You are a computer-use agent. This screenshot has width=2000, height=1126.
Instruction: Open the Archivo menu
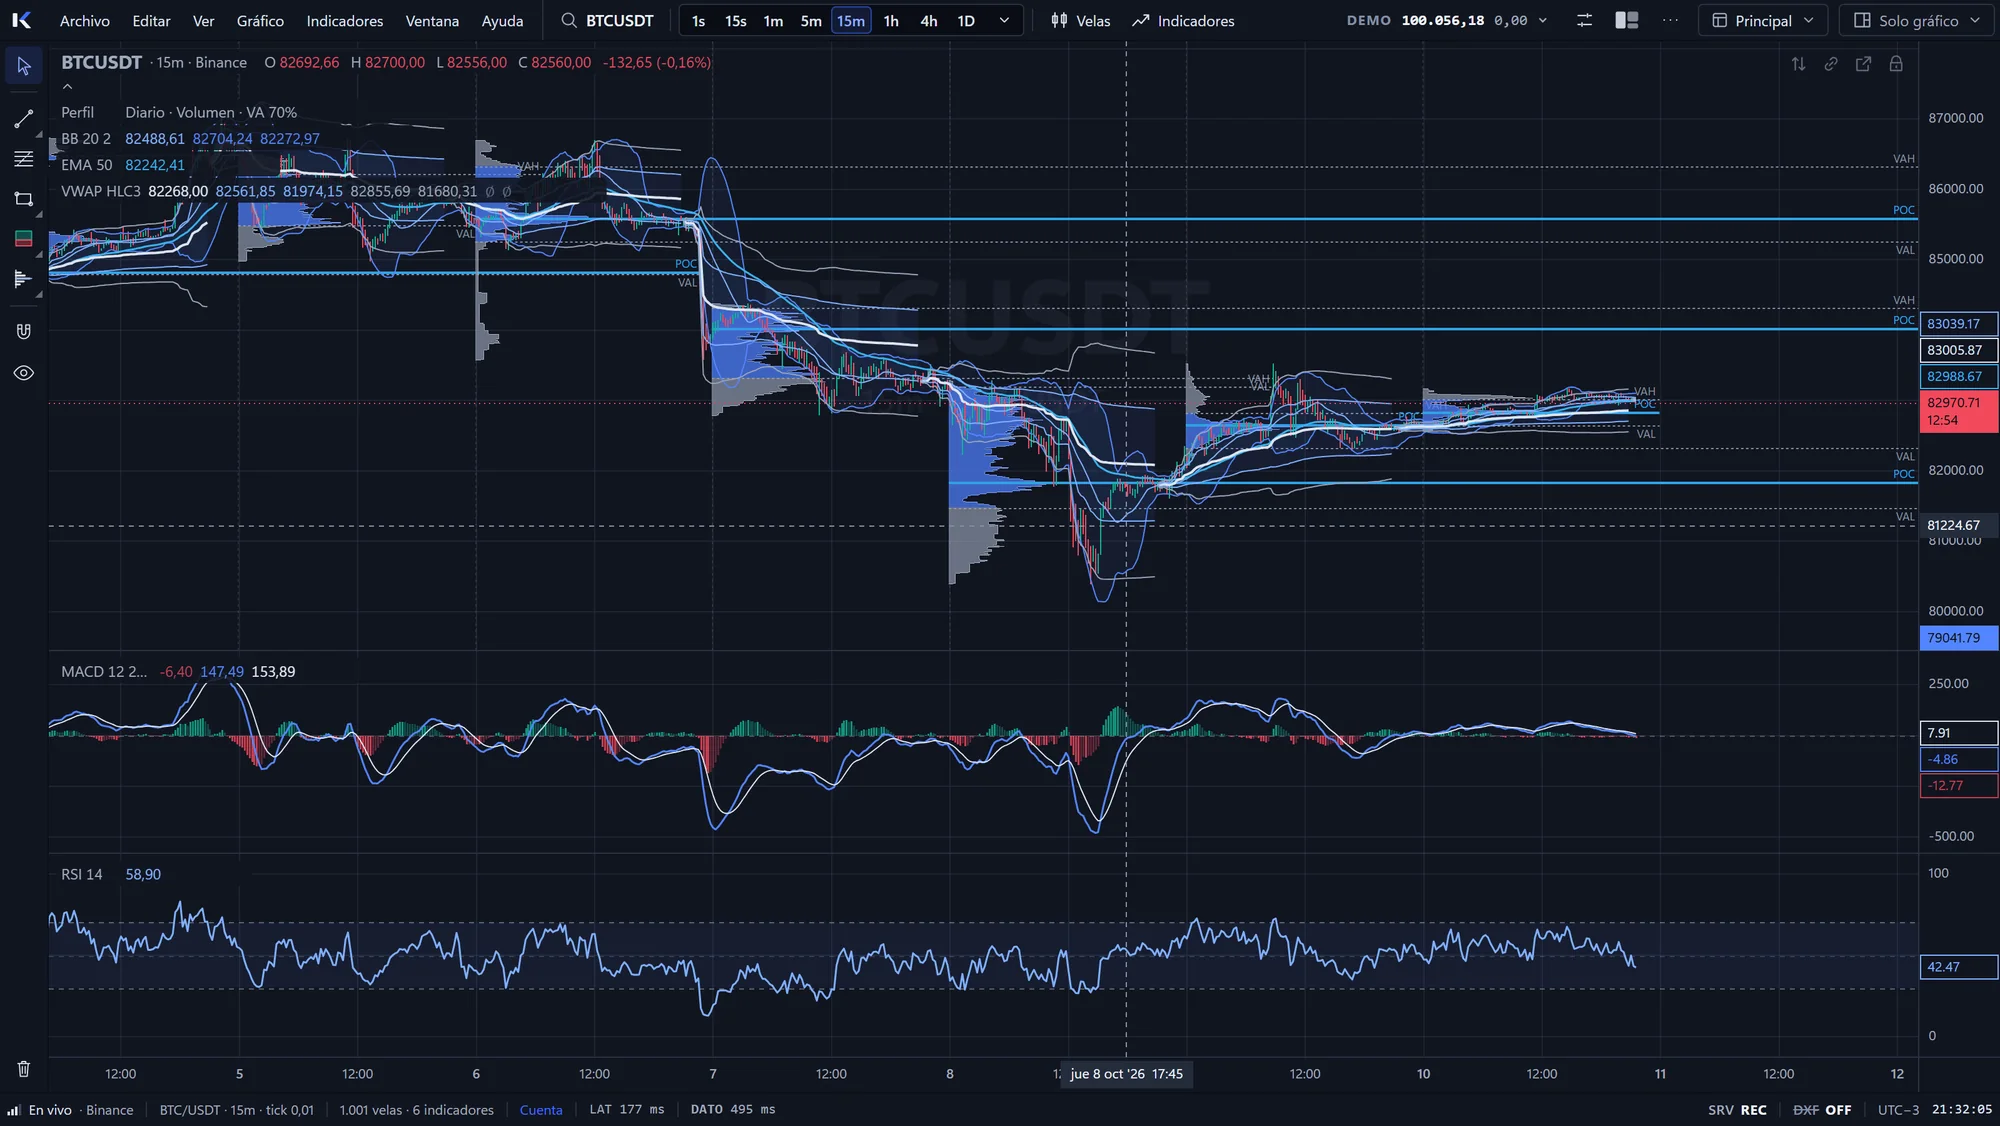[x=85, y=21]
